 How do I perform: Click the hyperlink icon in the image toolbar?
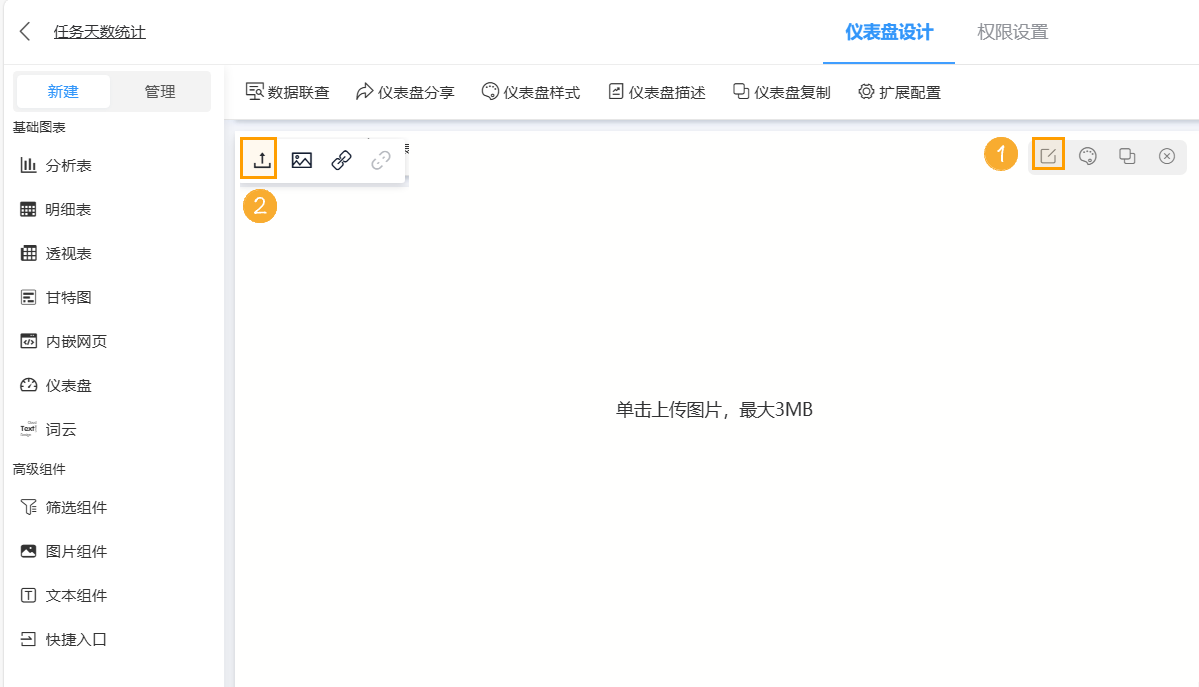pos(340,159)
